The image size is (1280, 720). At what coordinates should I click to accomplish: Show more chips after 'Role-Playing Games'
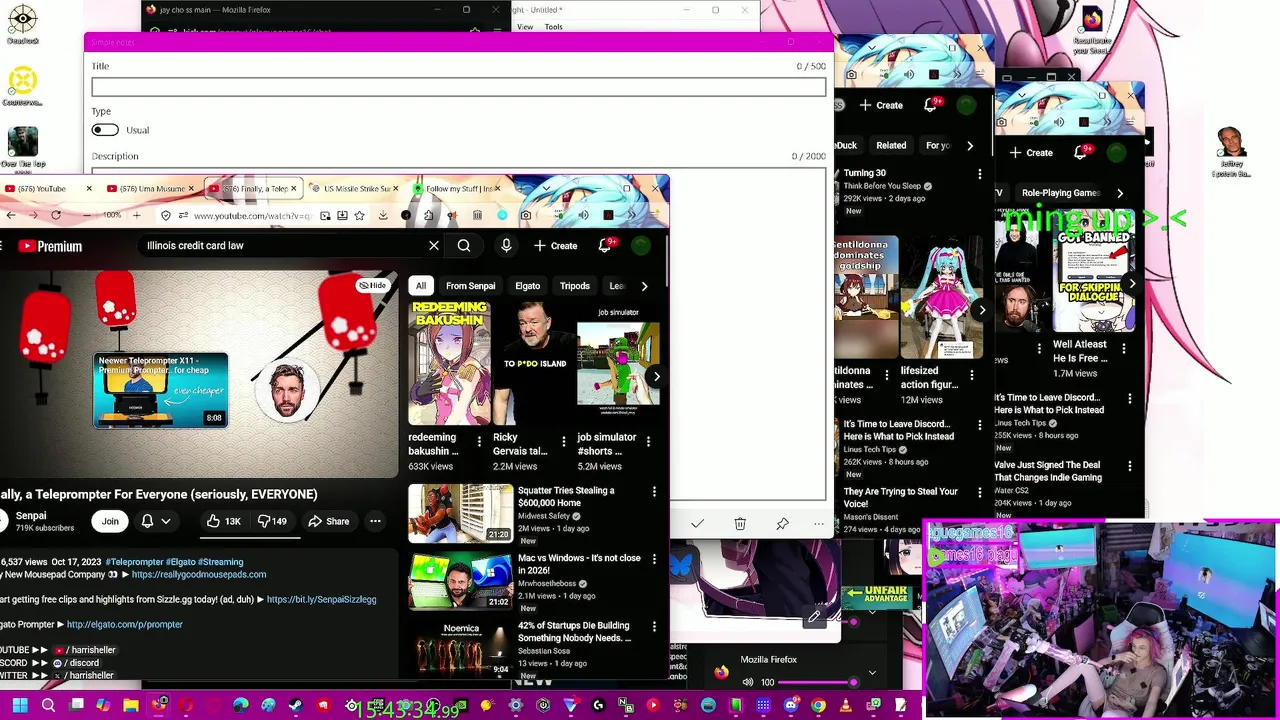[1119, 193]
